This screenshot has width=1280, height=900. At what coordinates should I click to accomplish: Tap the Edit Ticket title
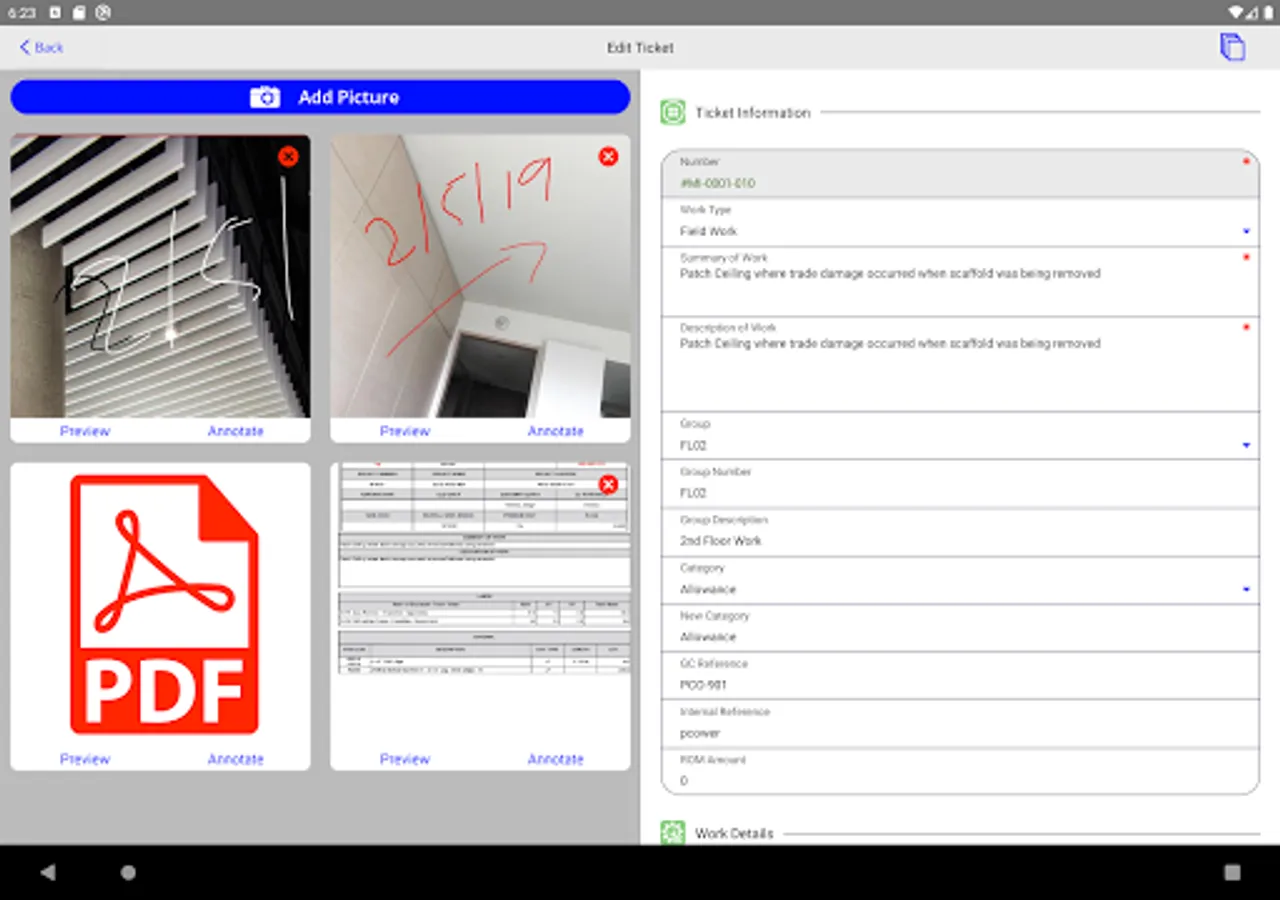coord(640,47)
